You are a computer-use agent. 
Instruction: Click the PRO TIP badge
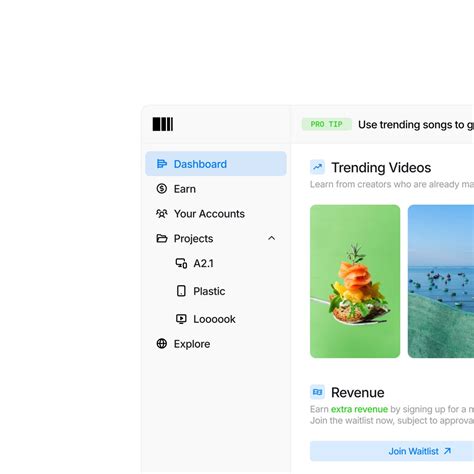327,124
